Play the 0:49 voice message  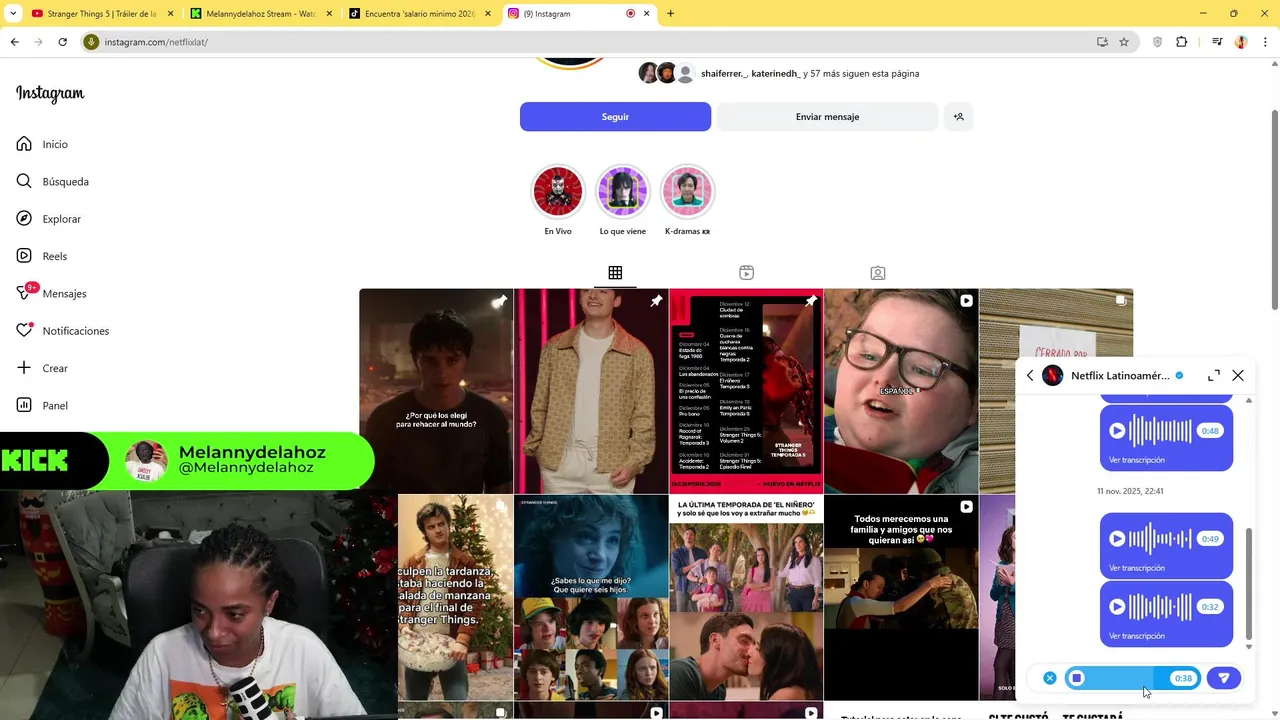coord(1117,539)
